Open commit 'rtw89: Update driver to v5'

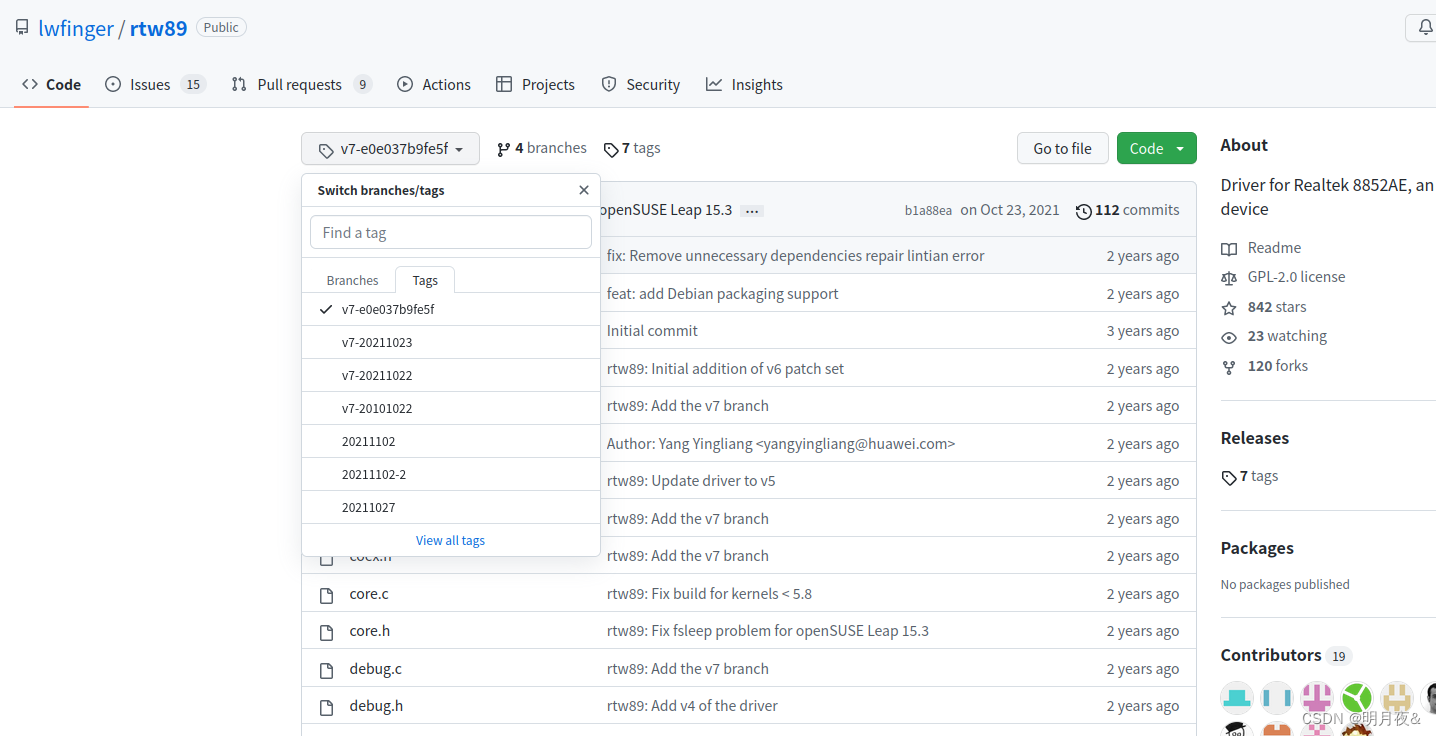click(x=691, y=480)
